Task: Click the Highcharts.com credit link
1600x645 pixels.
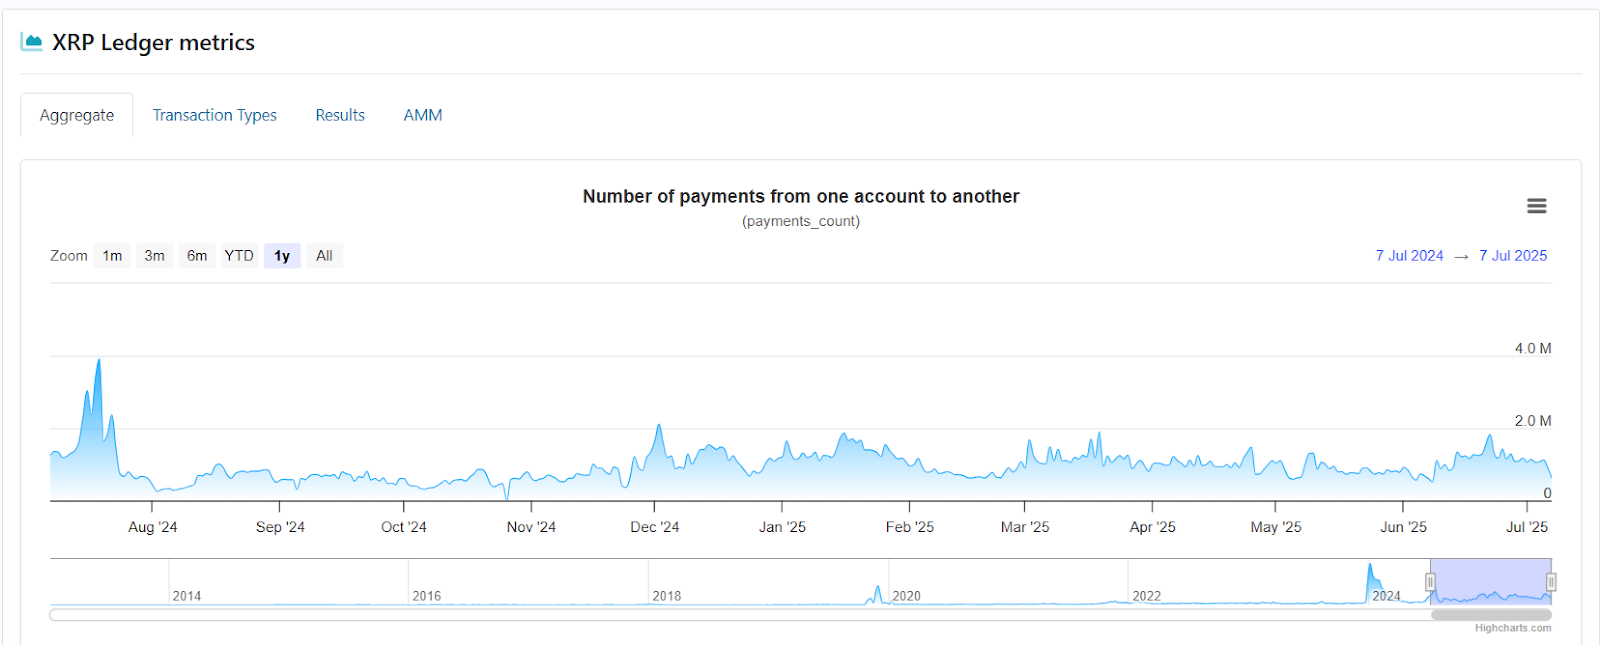Action: (1513, 628)
